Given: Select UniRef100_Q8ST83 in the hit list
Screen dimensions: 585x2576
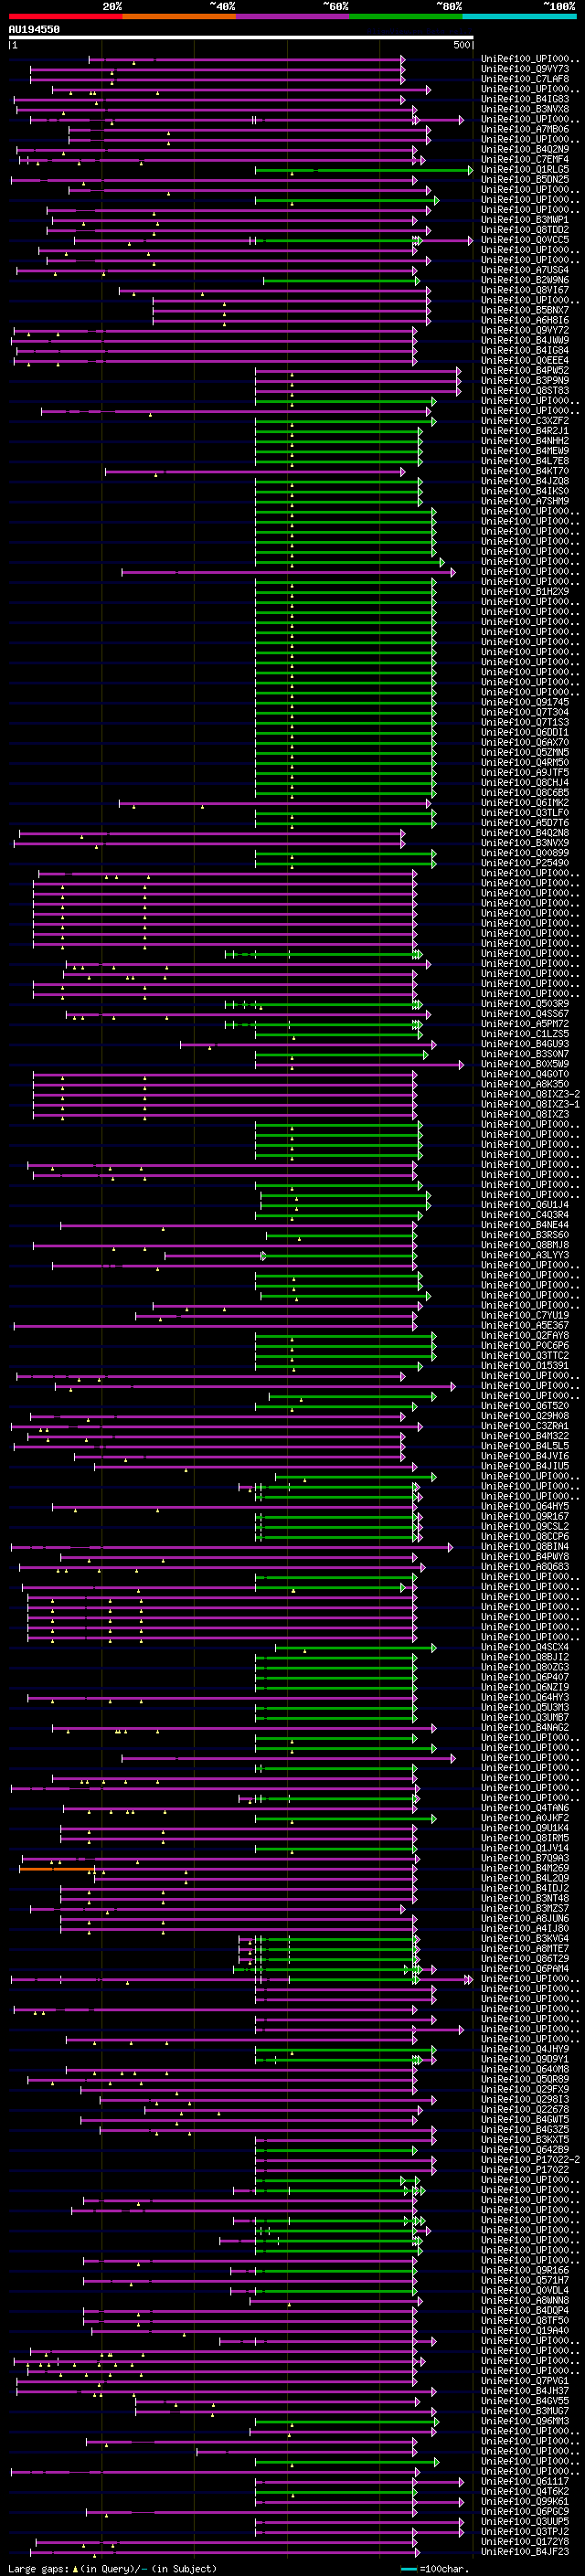Looking at the screenshot, I should tap(525, 391).
